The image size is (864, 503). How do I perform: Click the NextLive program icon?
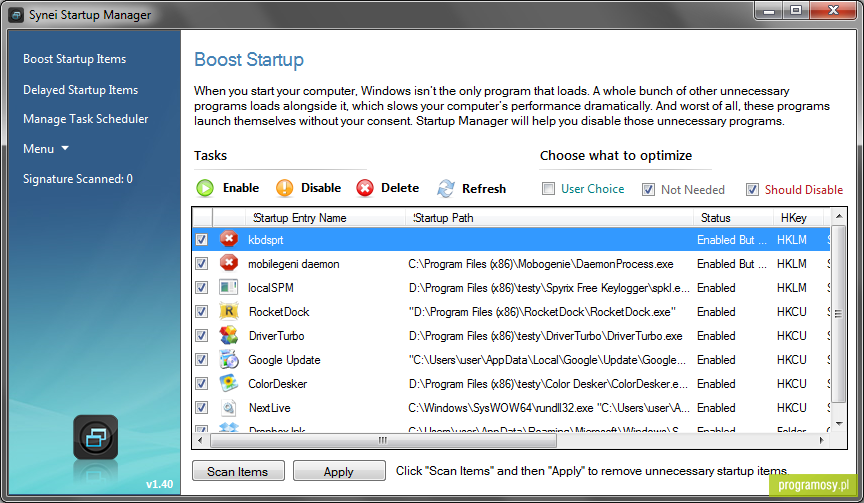(x=229, y=407)
